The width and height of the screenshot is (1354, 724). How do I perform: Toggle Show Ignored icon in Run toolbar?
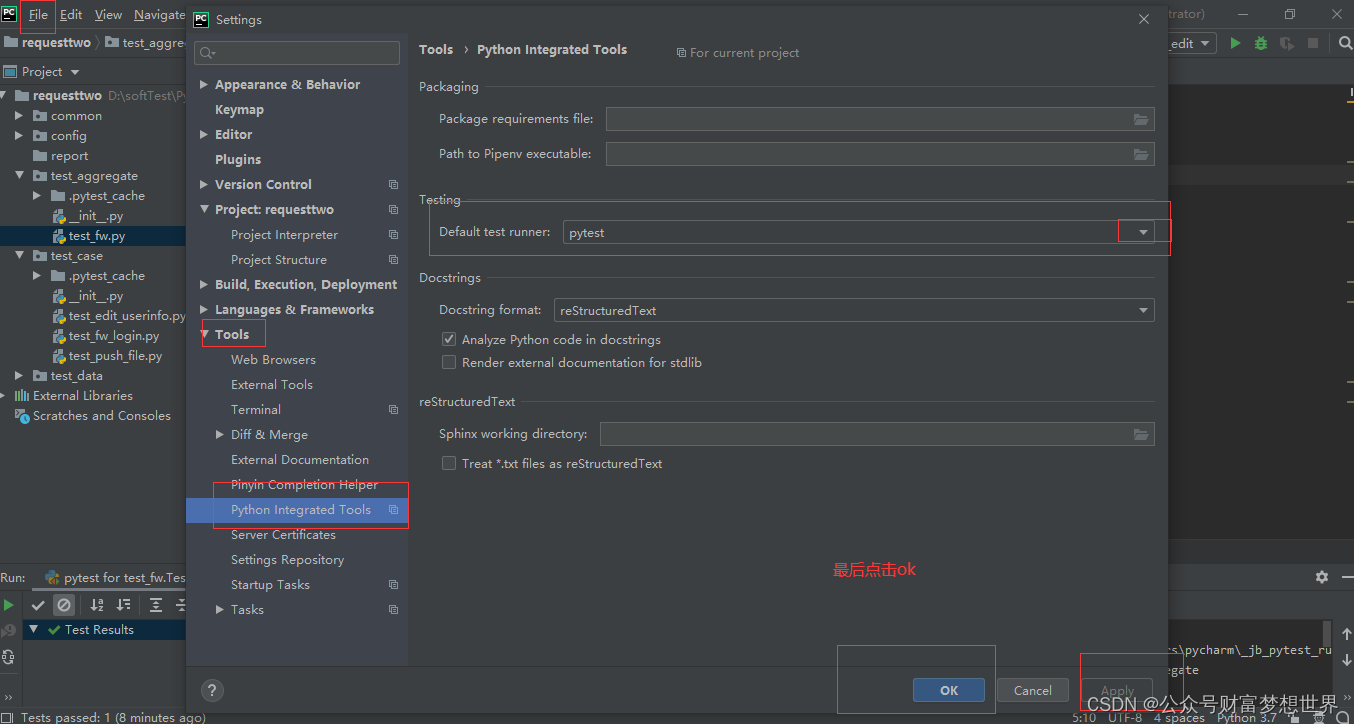[x=64, y=605]
